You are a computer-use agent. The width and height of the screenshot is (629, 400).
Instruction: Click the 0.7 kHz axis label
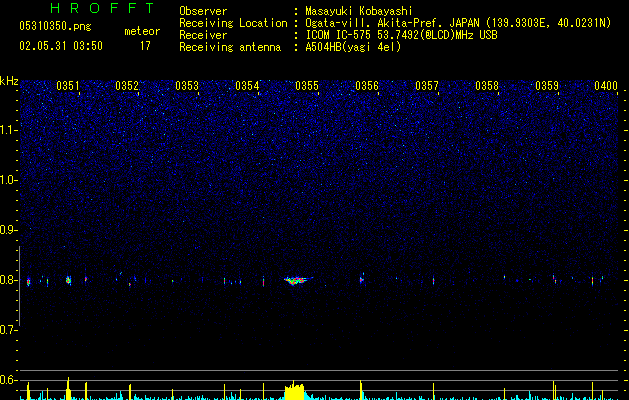point(9,330)
